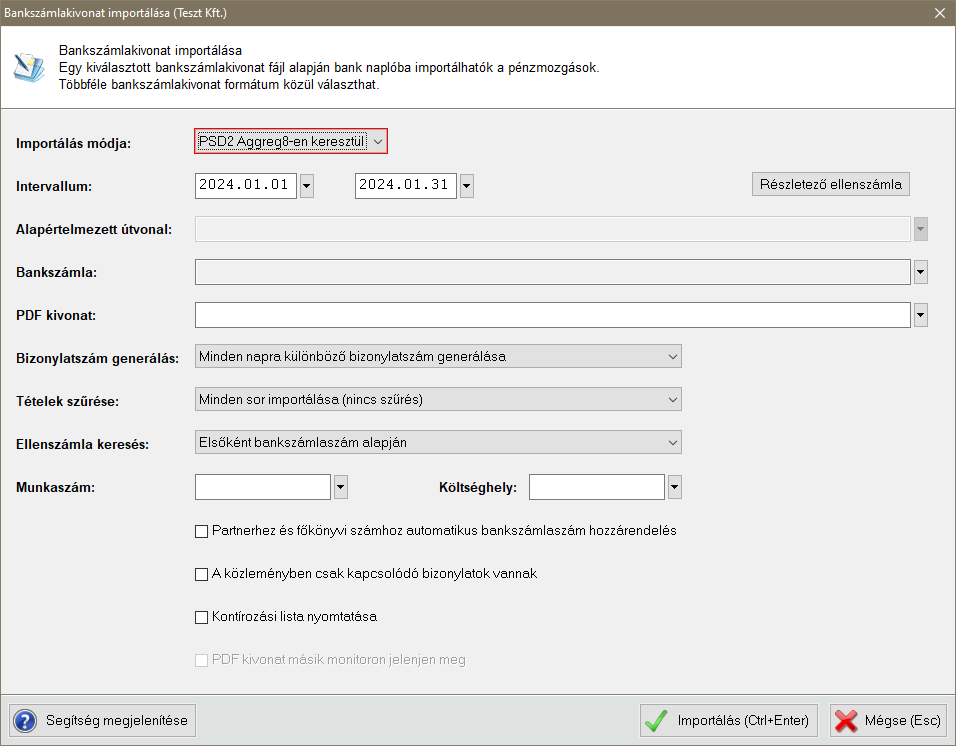Toggle 'A közleményben csak kapcsolódó bizonylatok vannak'

tap(201, 574)
